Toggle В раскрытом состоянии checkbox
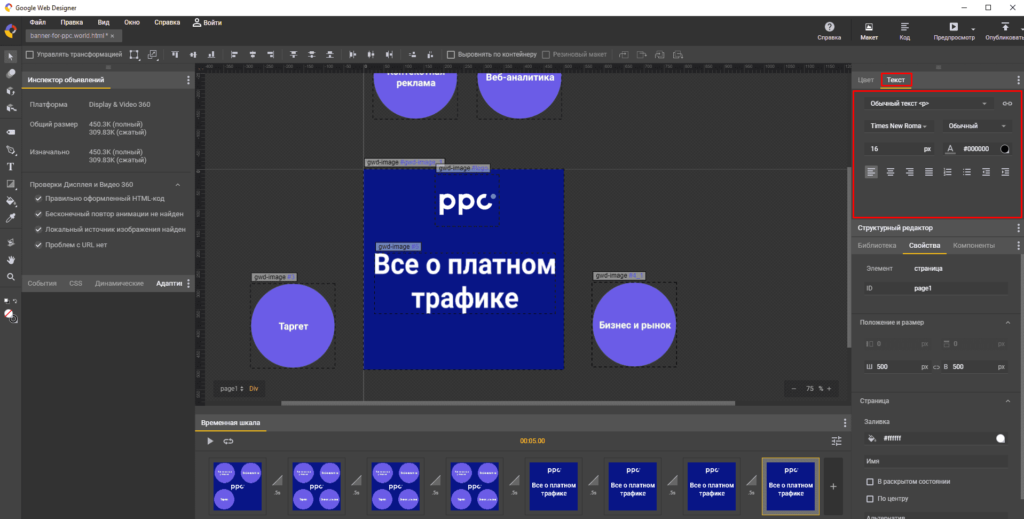Screen dimensions: 1024x519 869,481
